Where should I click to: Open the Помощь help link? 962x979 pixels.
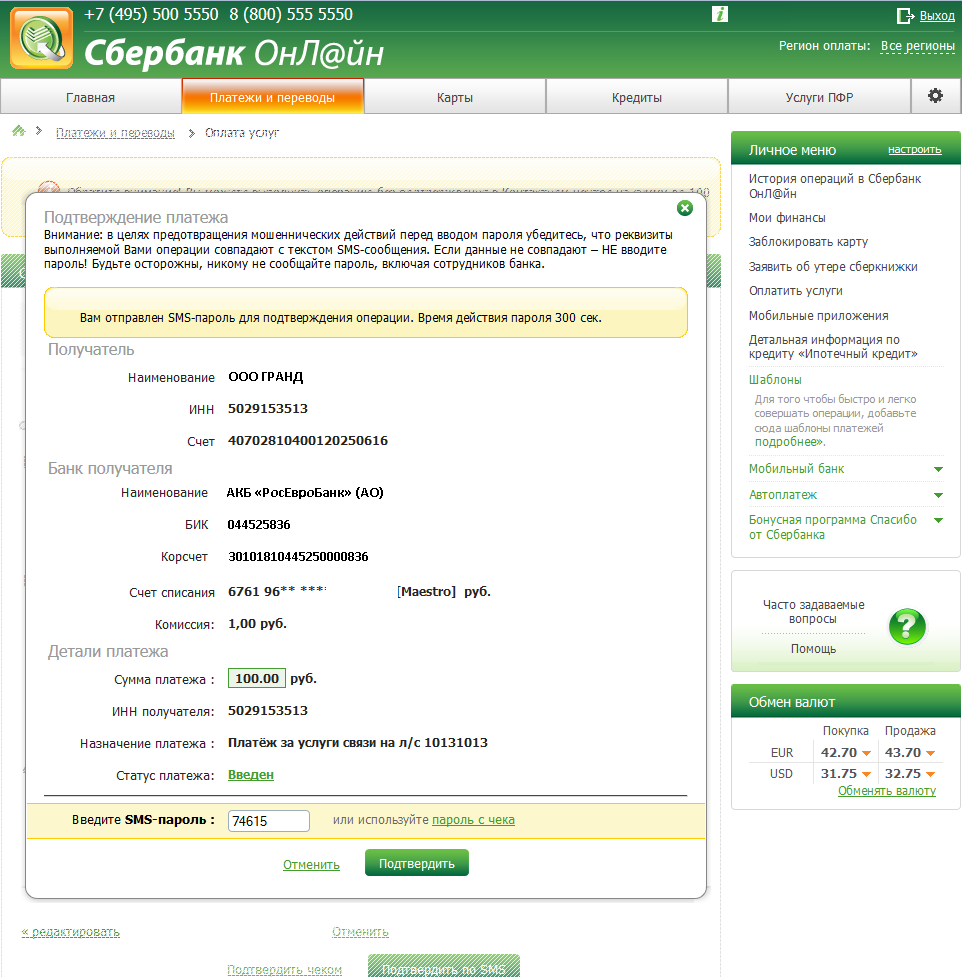pyautogui.click(x=813, y=649)
